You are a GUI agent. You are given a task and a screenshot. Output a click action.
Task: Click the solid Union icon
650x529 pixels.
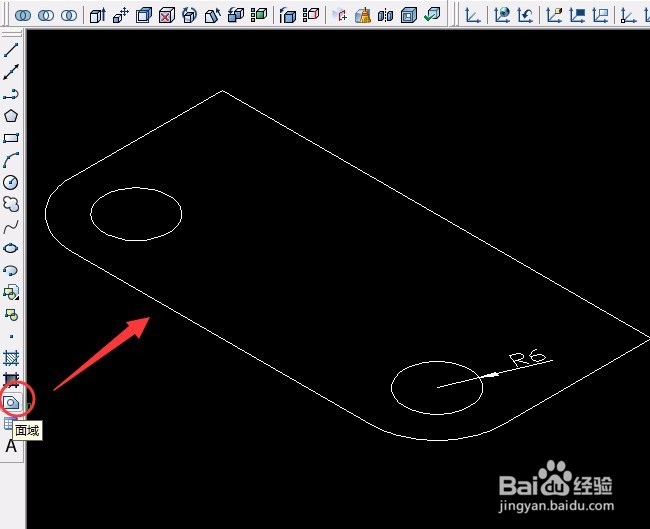click(23, 15)
